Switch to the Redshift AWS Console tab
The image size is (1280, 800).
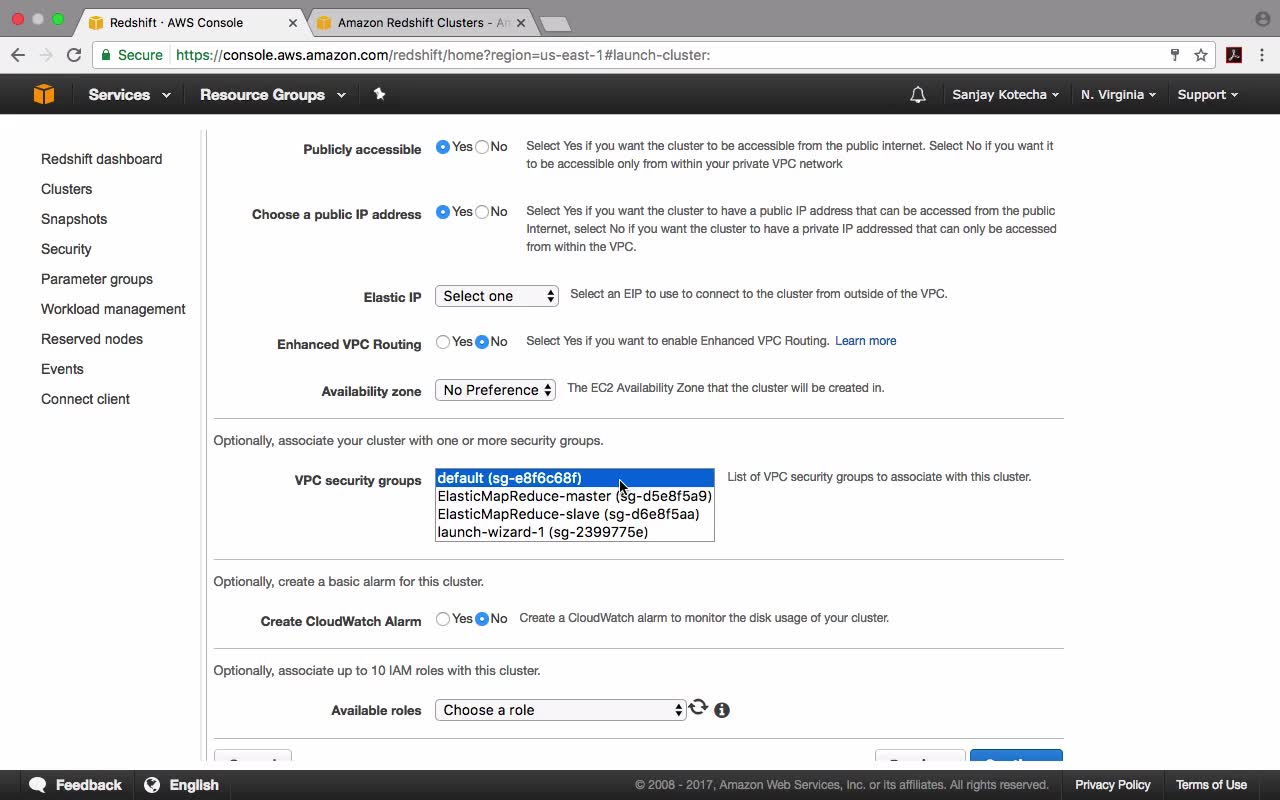[188, 22]
